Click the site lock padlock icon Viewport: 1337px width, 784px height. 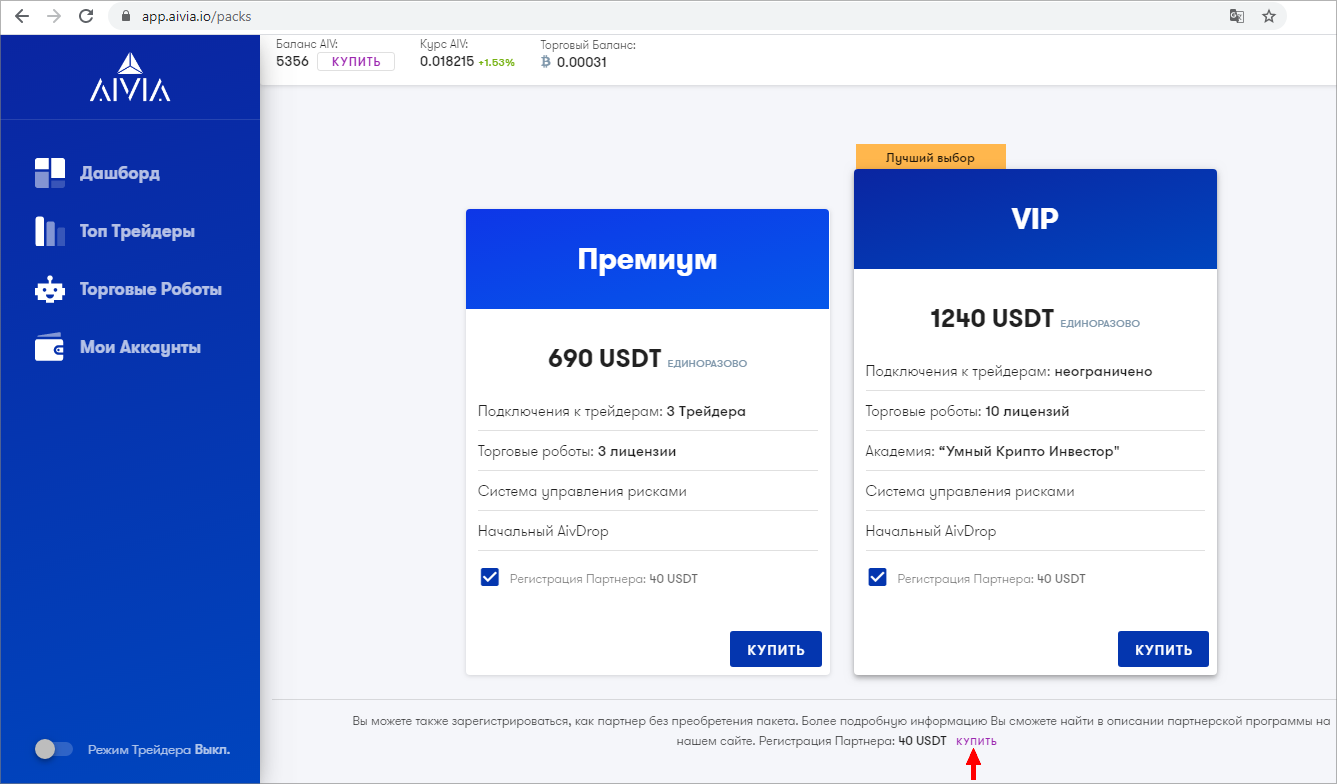click(x=125, y=17)
